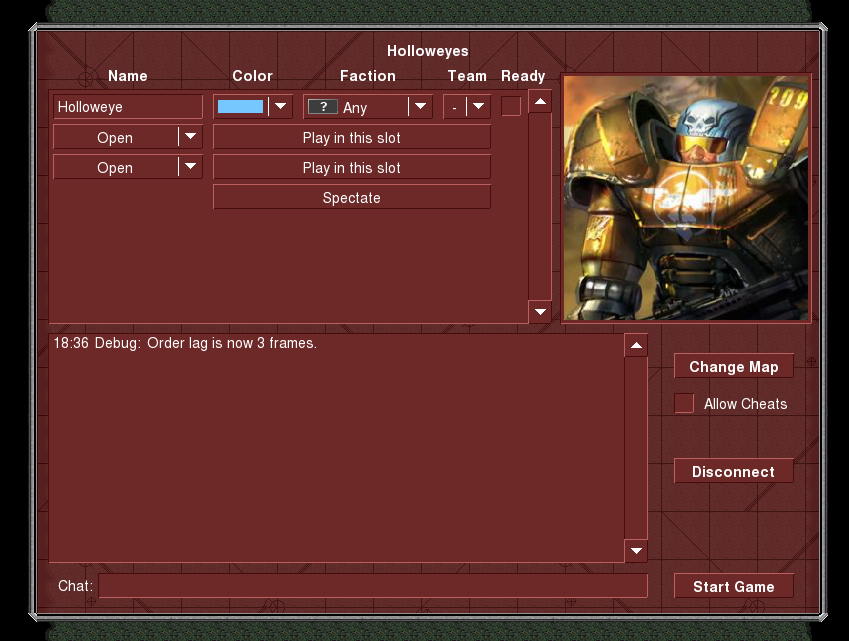Image resolution: width=849 pixels, height=641 pixels.
Task: Open the Team dropdown
Action: tap(478, 107)
